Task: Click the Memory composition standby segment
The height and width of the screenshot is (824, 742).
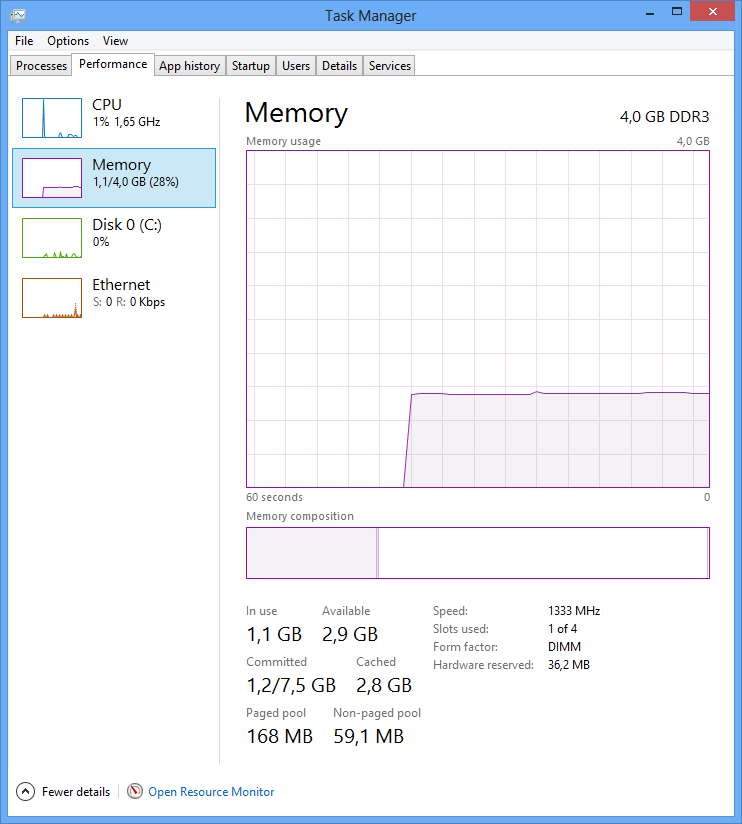Action: (x=542, y=553)
